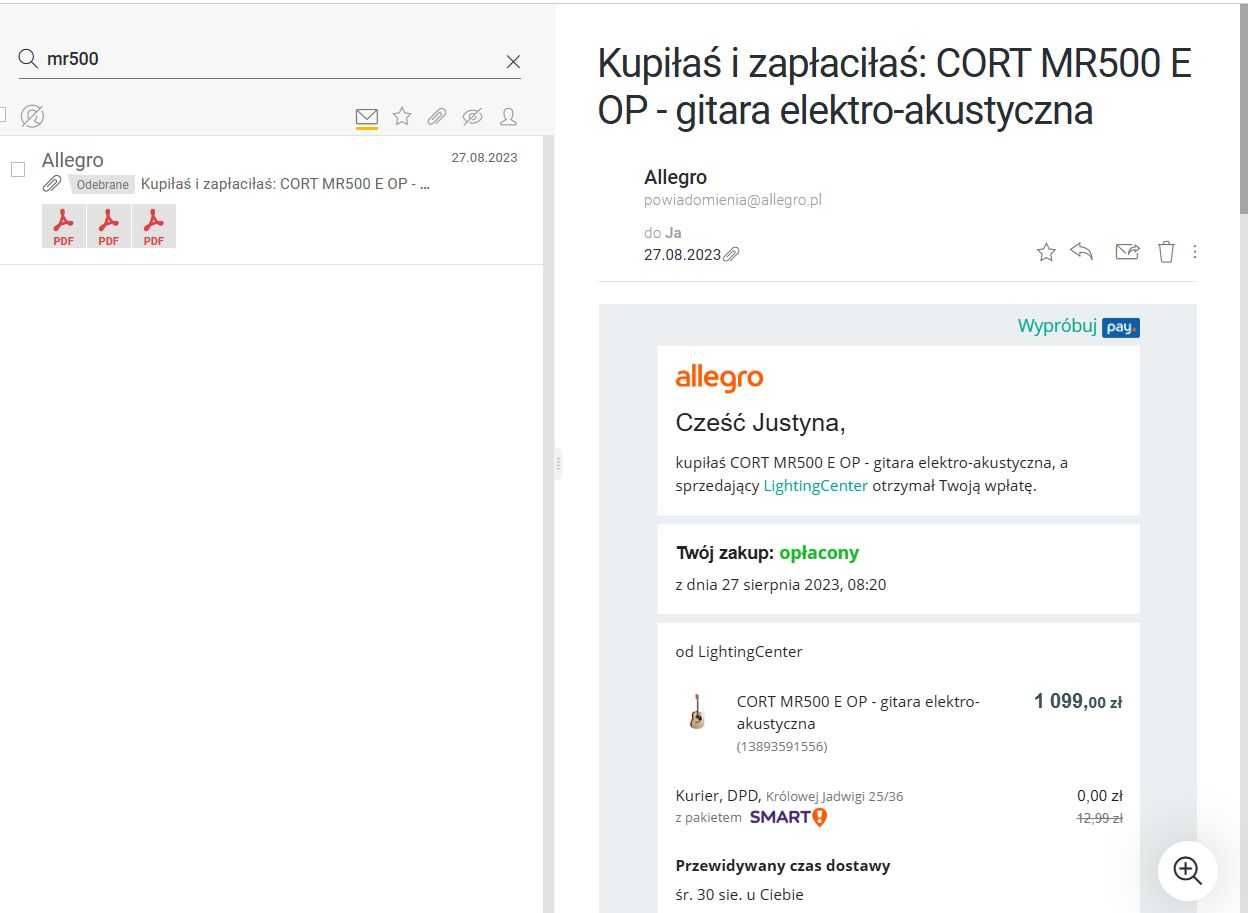
Task: Toggle the crossed-out circle filter icon
Action: click(x=32, y=116)
